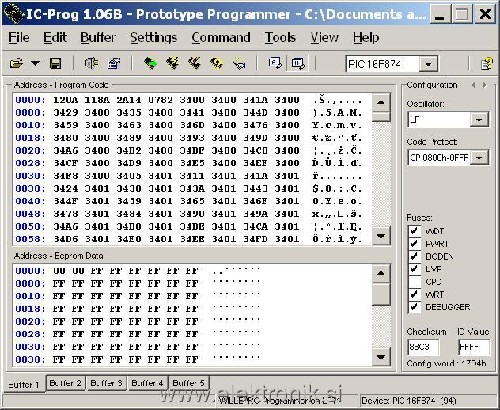Open the Edit menu
This screenshot has height=410, width=500.
point(55,37)
